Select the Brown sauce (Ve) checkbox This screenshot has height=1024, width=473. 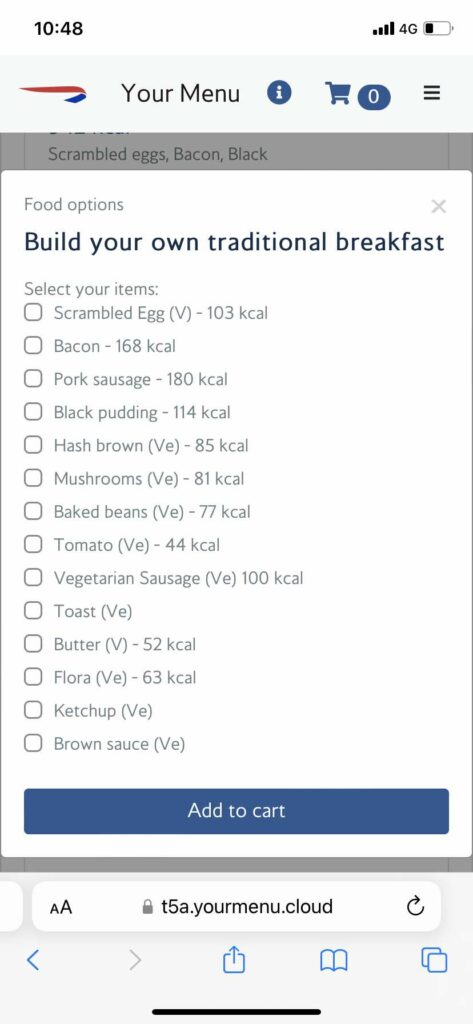click(x=33, y=743)
